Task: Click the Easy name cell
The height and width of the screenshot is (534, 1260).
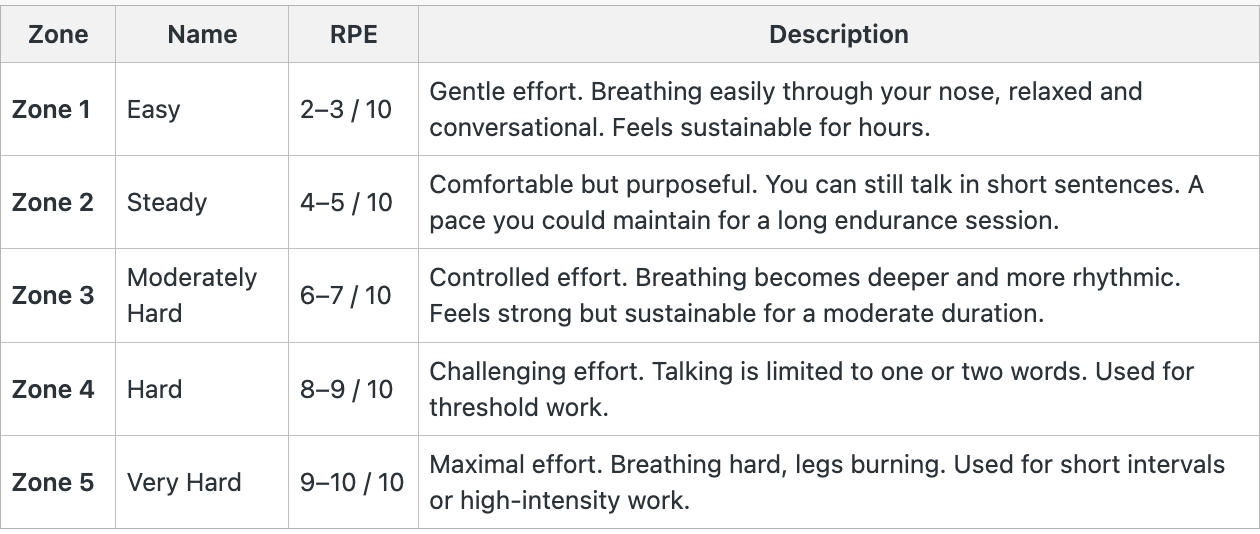Action: tap(154, 109)
